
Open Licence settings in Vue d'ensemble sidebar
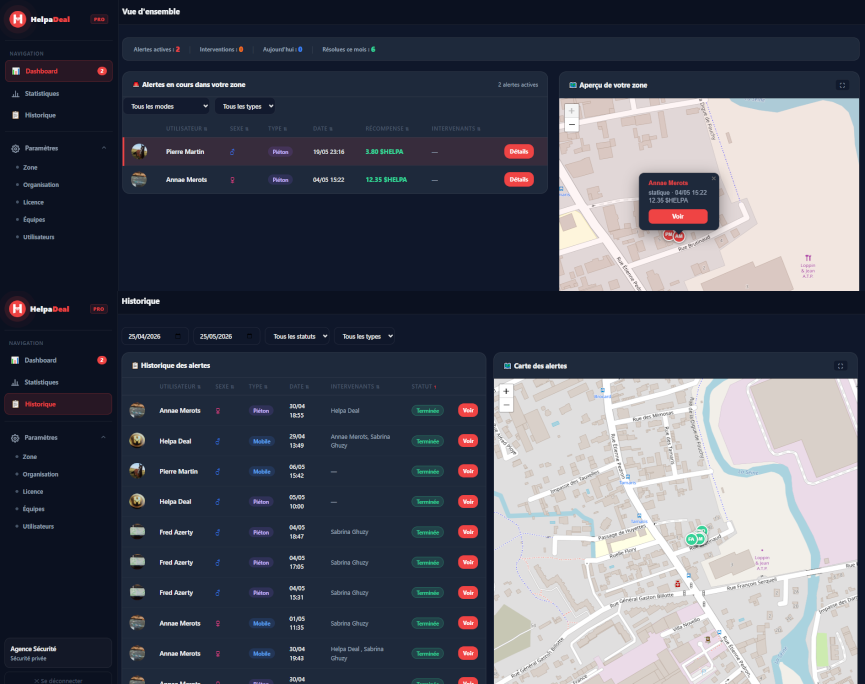[33, 202]
